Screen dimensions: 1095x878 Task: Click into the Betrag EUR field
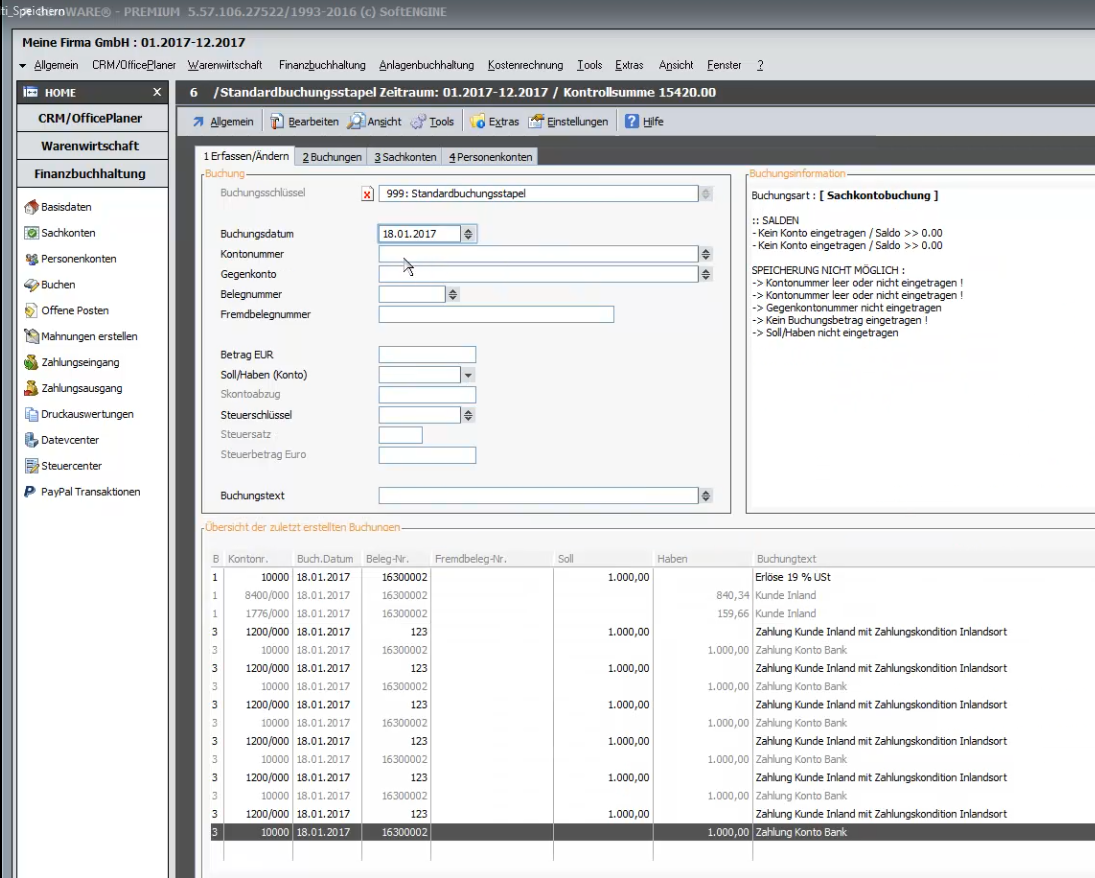point(427,355)
